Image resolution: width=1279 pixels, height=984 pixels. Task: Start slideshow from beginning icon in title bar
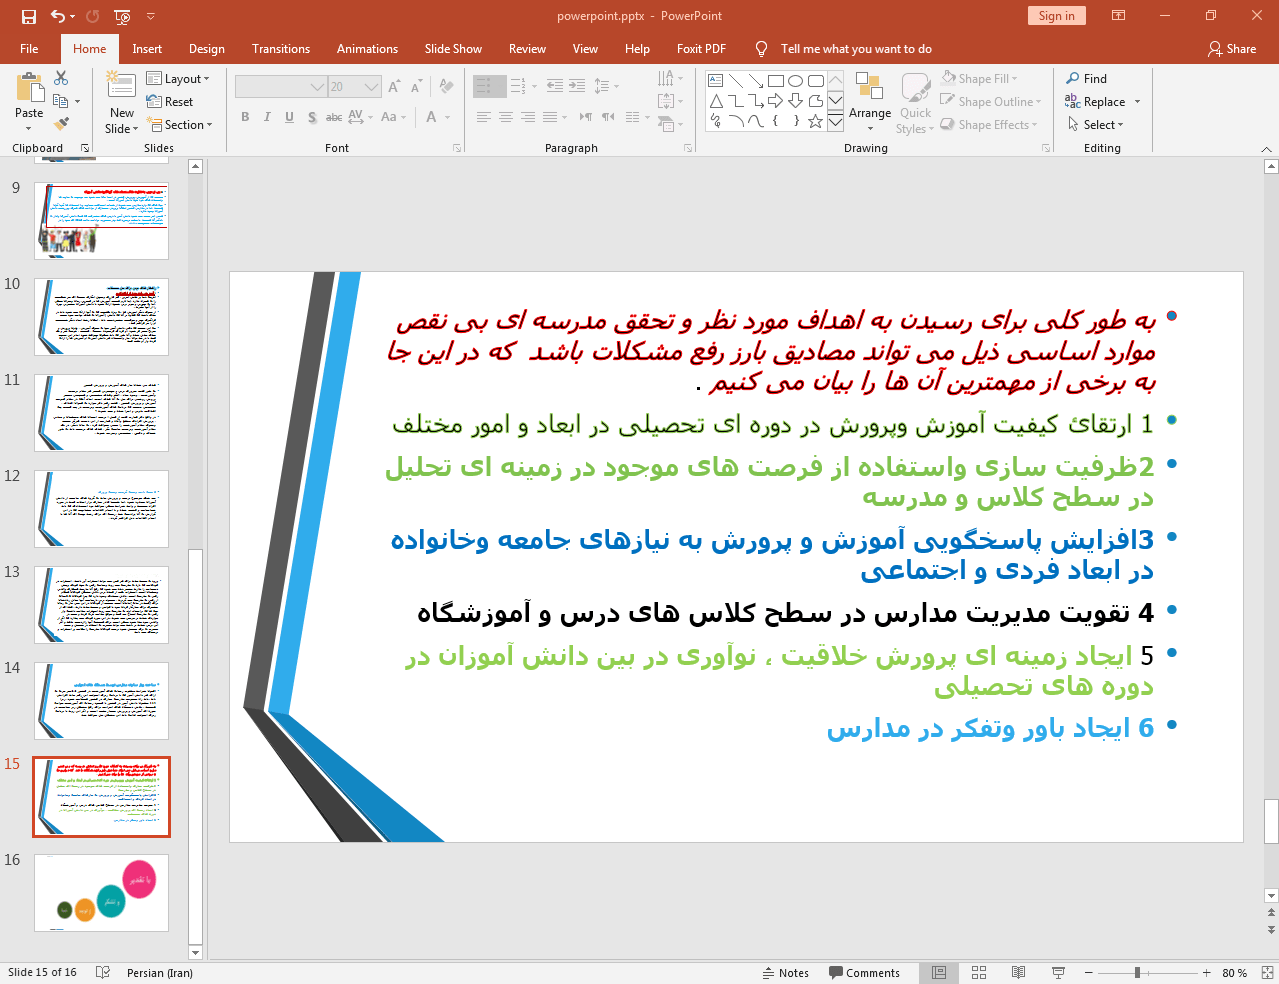(x=122, y=16)
